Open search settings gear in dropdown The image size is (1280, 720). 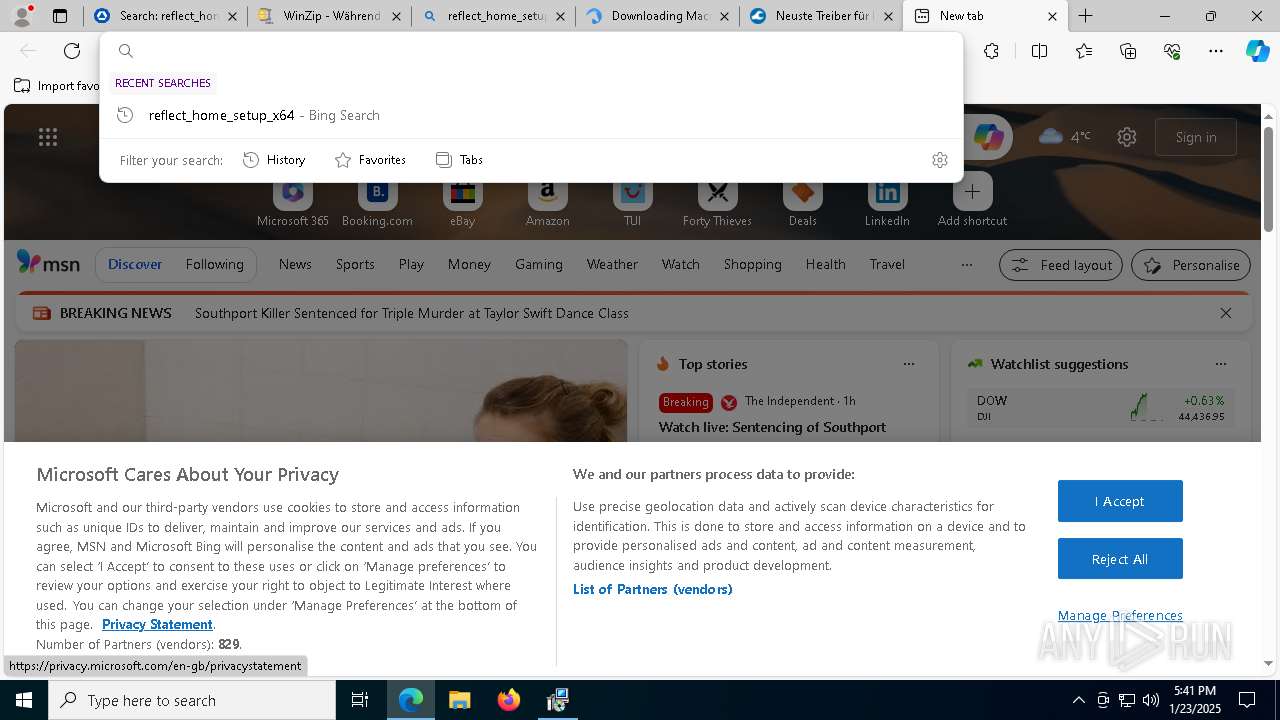(940, 160)
